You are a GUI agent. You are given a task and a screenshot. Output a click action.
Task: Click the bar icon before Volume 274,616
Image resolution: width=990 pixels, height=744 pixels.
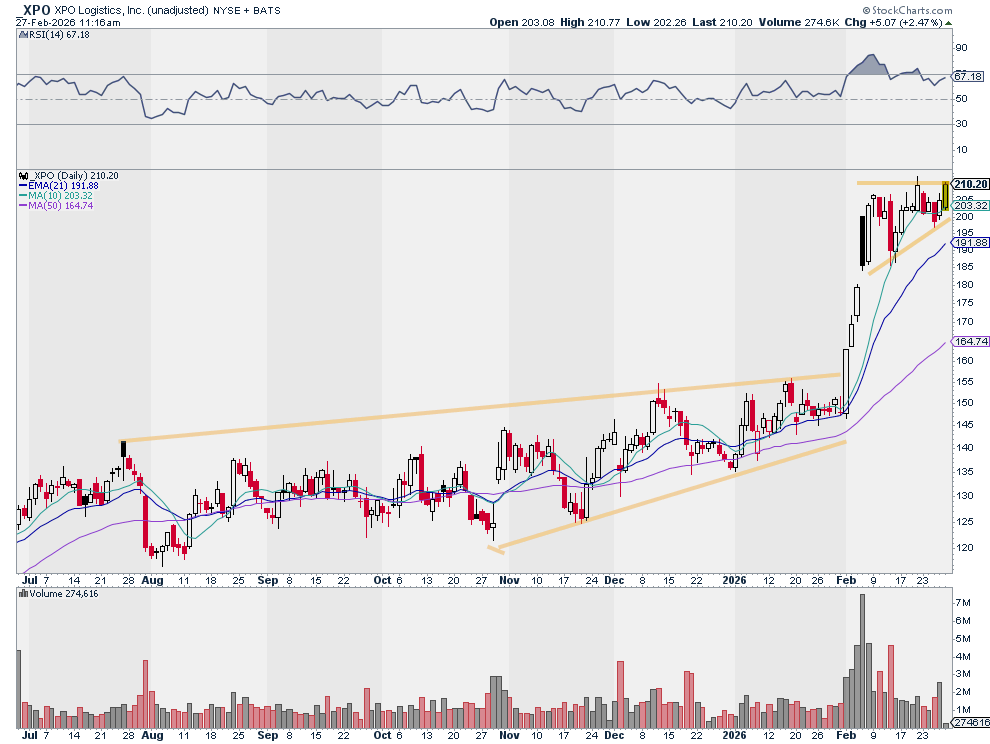click(23, 594)
